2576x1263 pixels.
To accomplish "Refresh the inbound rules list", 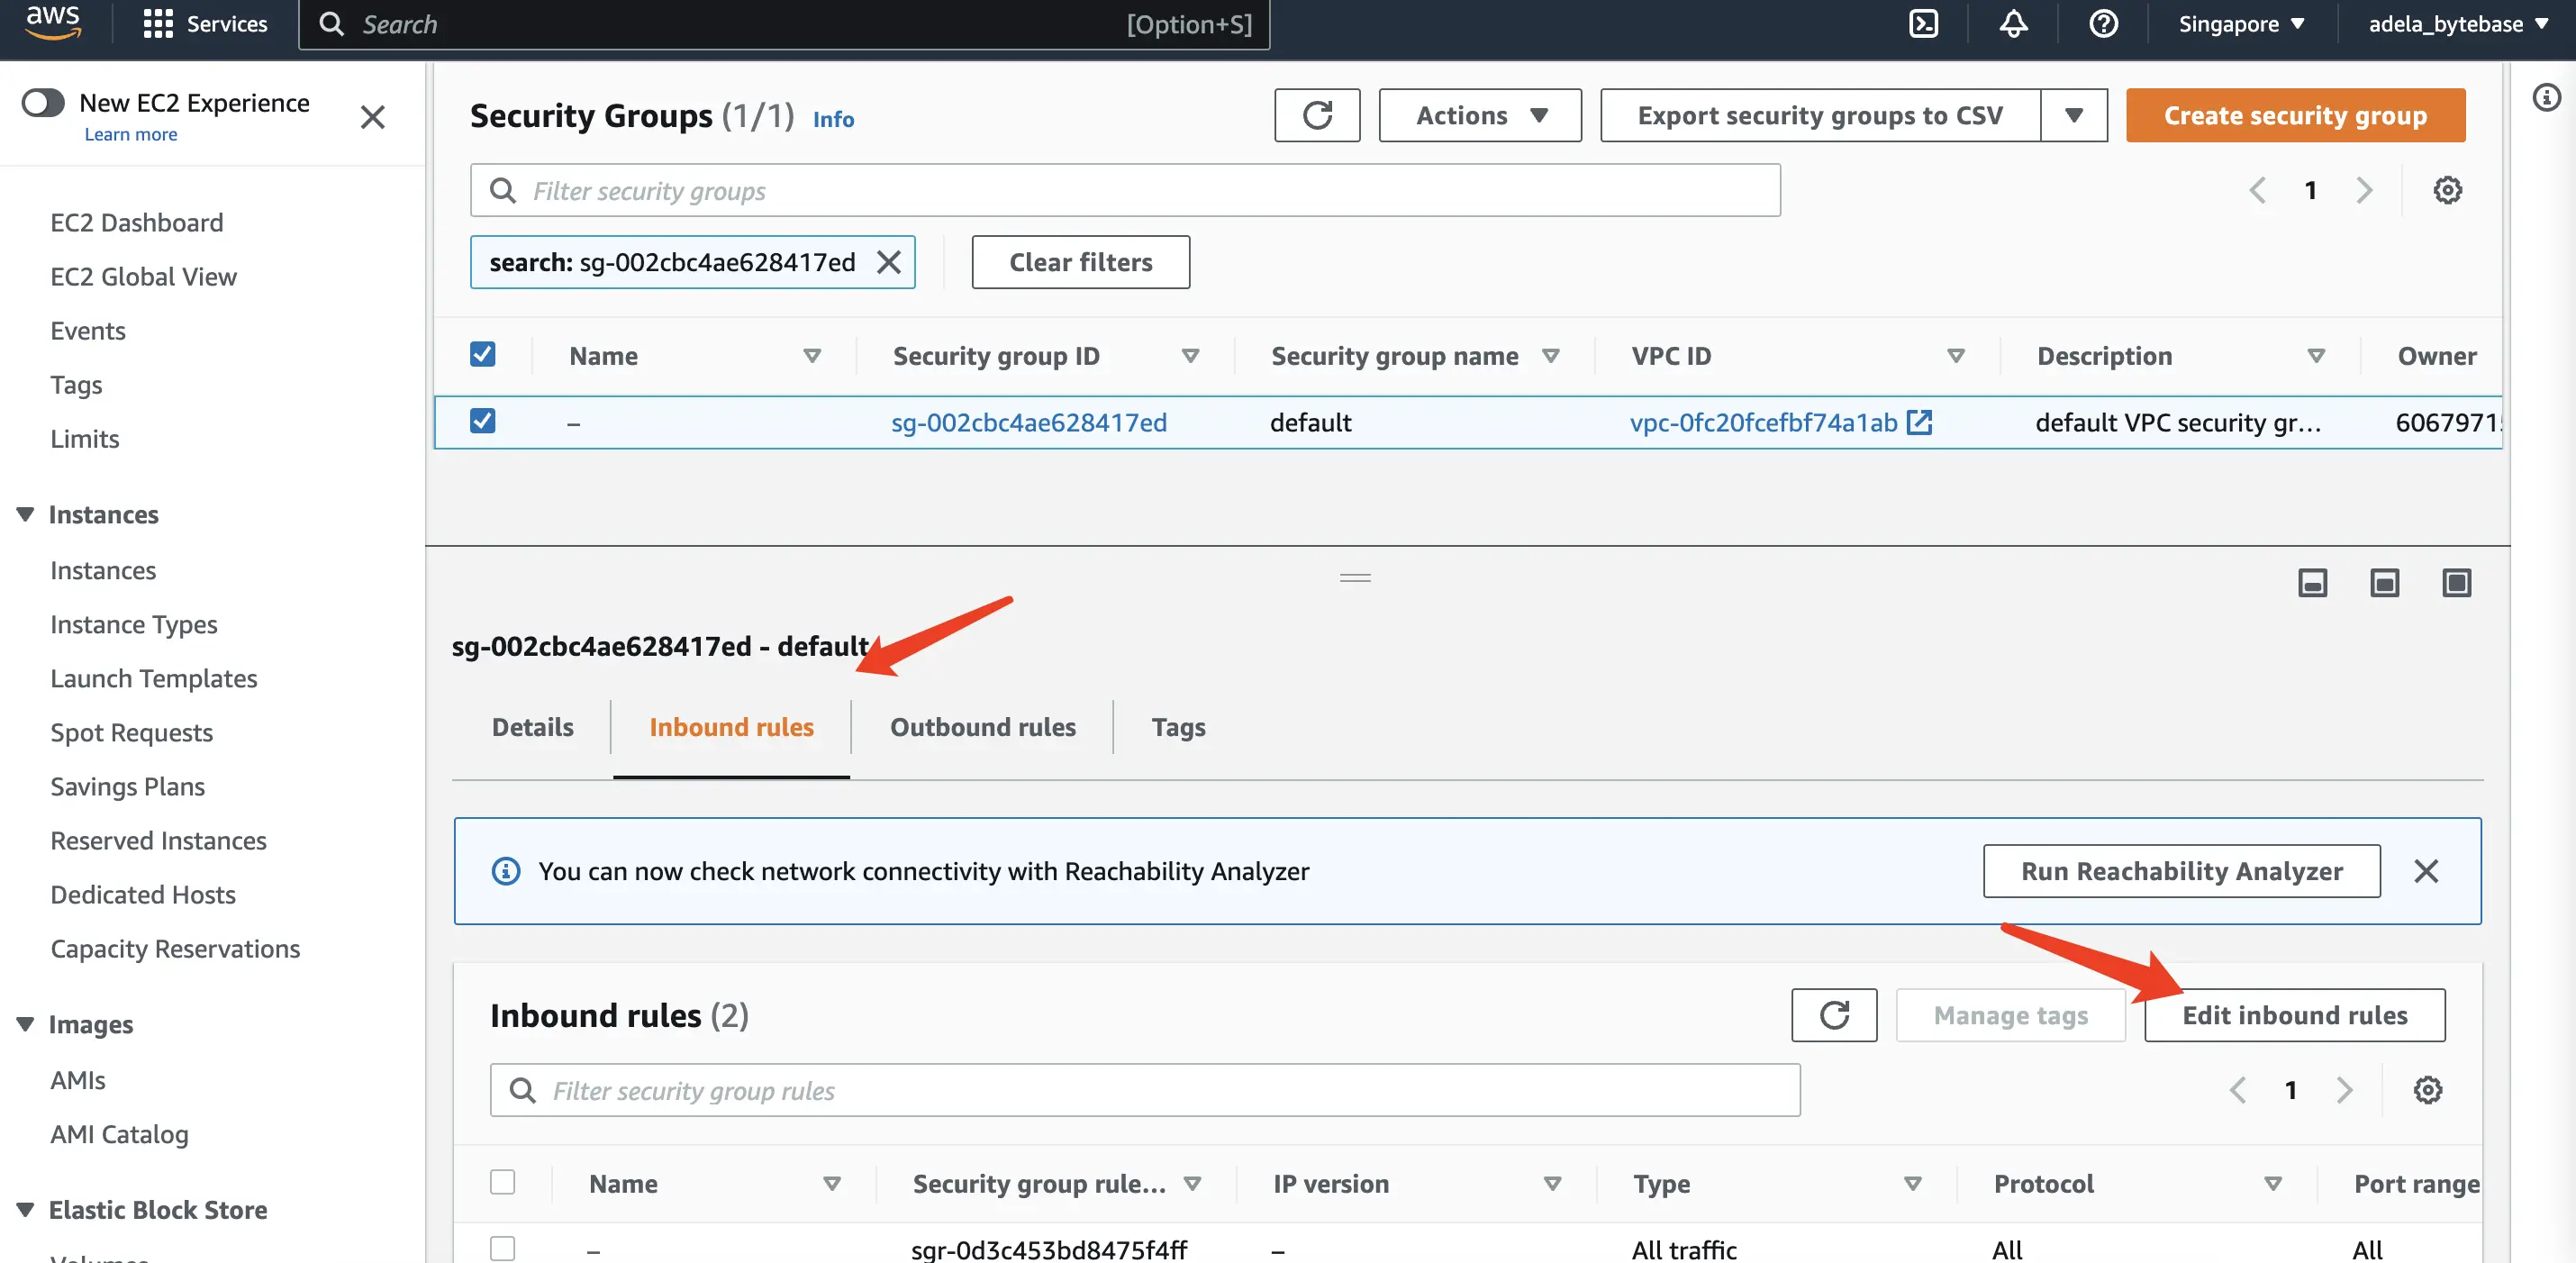I will tap(1834, 1015).
